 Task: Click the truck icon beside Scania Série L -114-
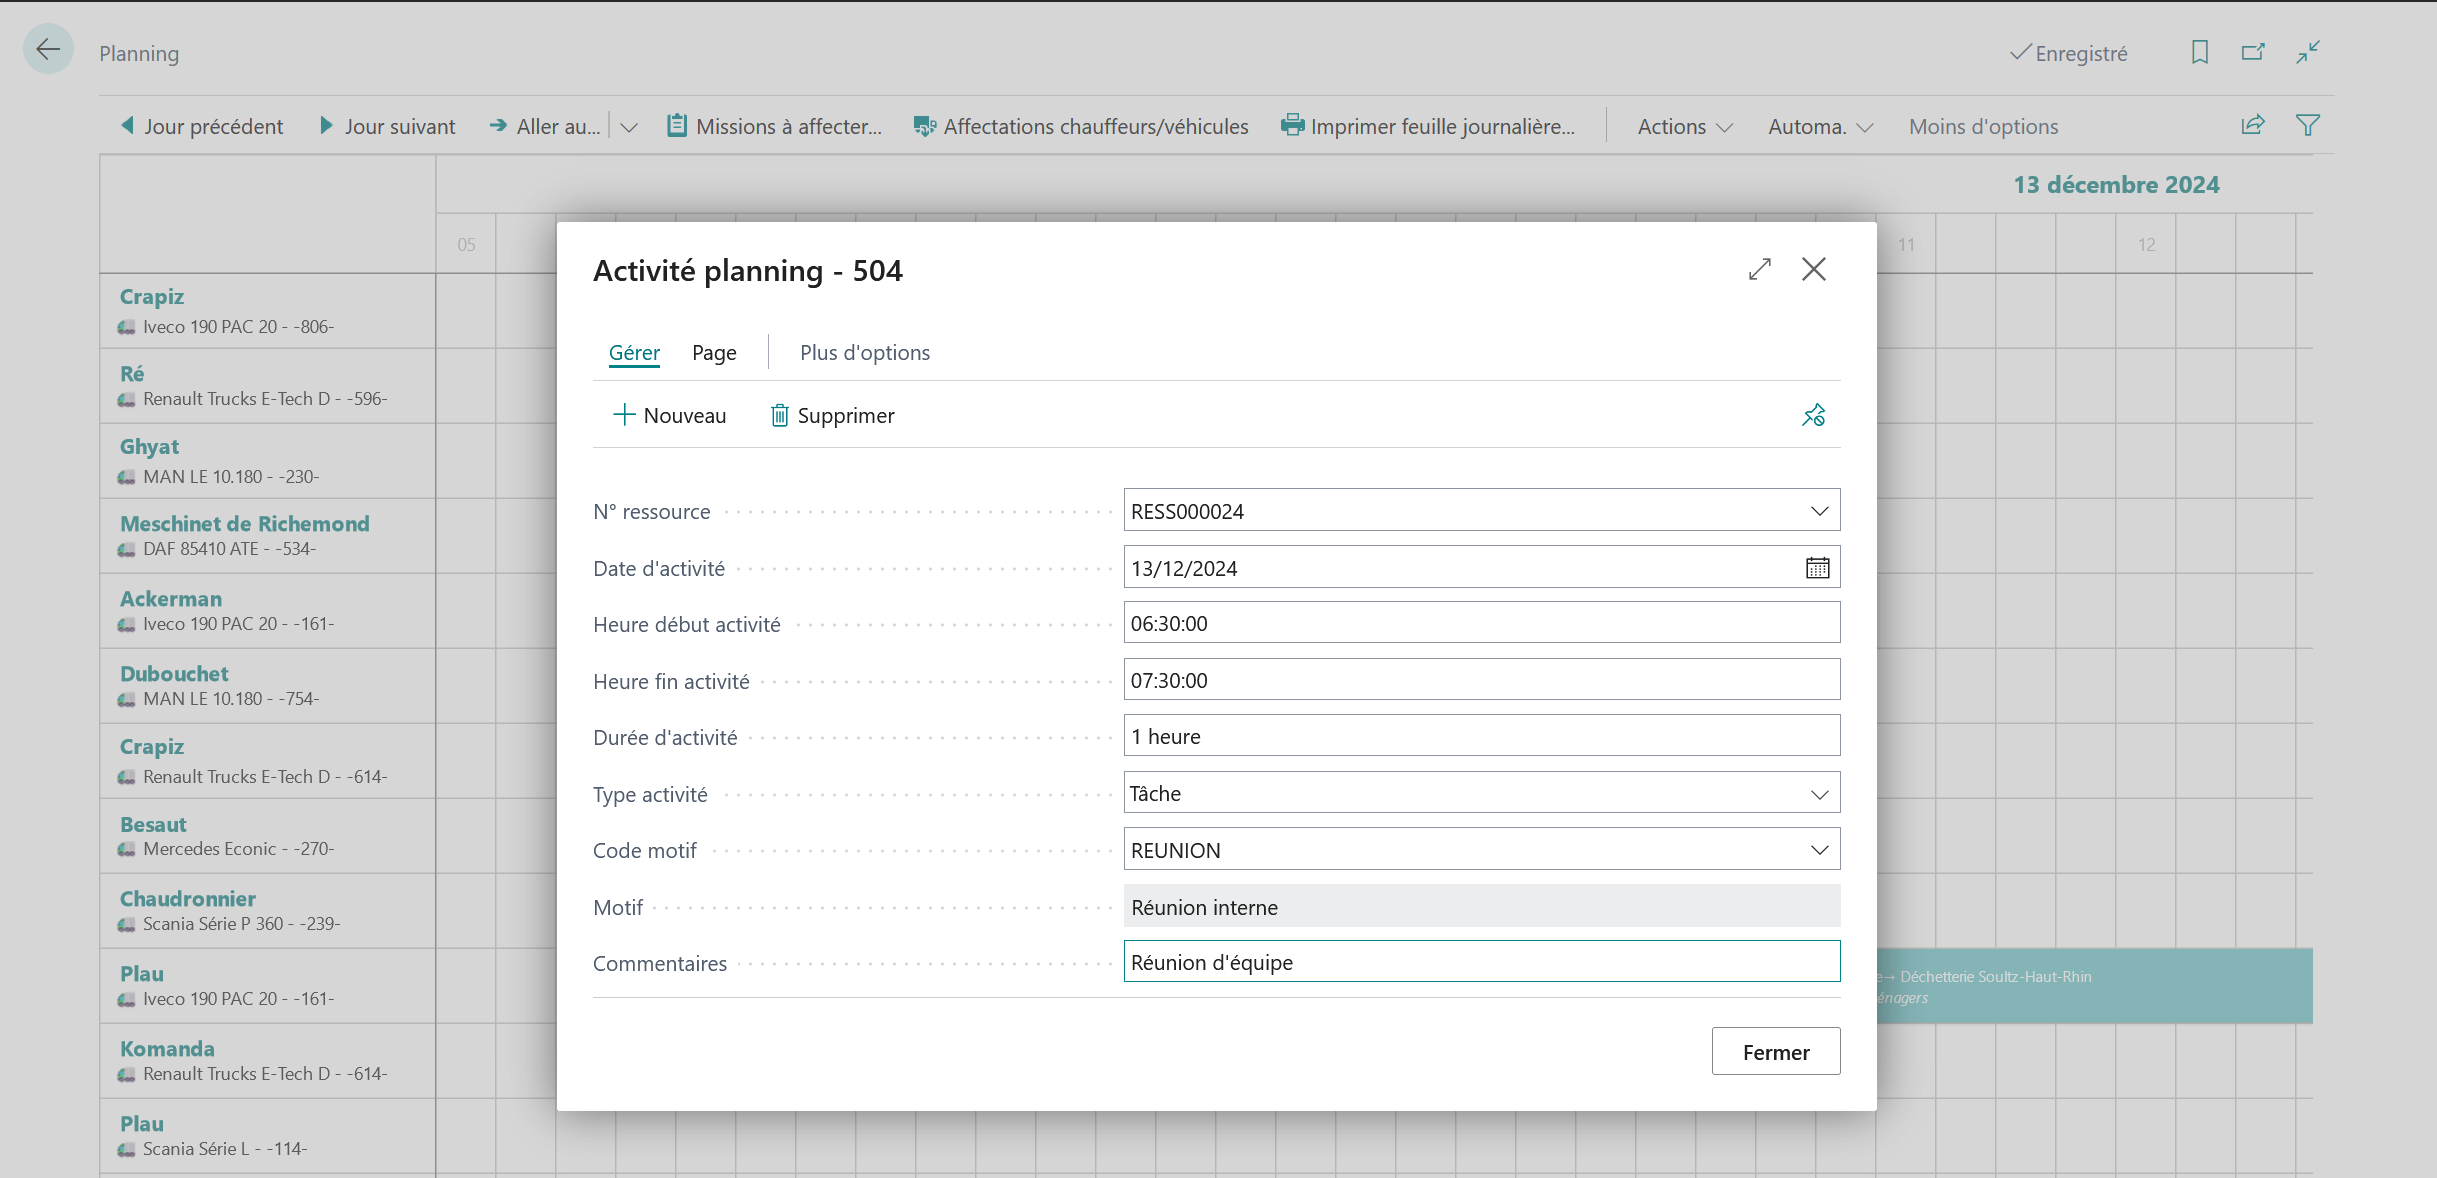[x=127, y=1149]
